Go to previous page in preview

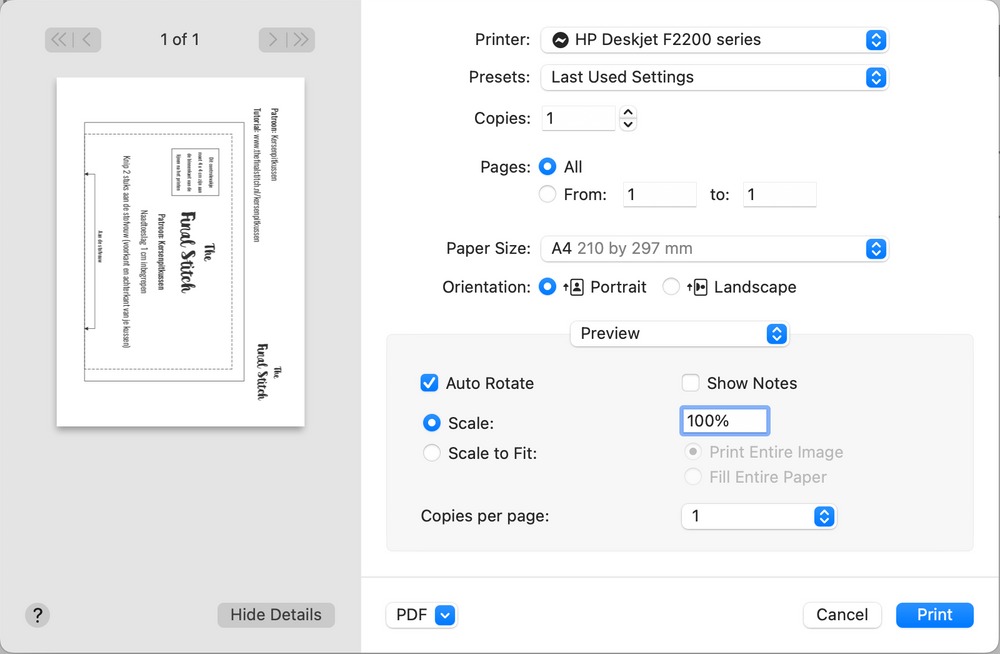click(88, 40)
